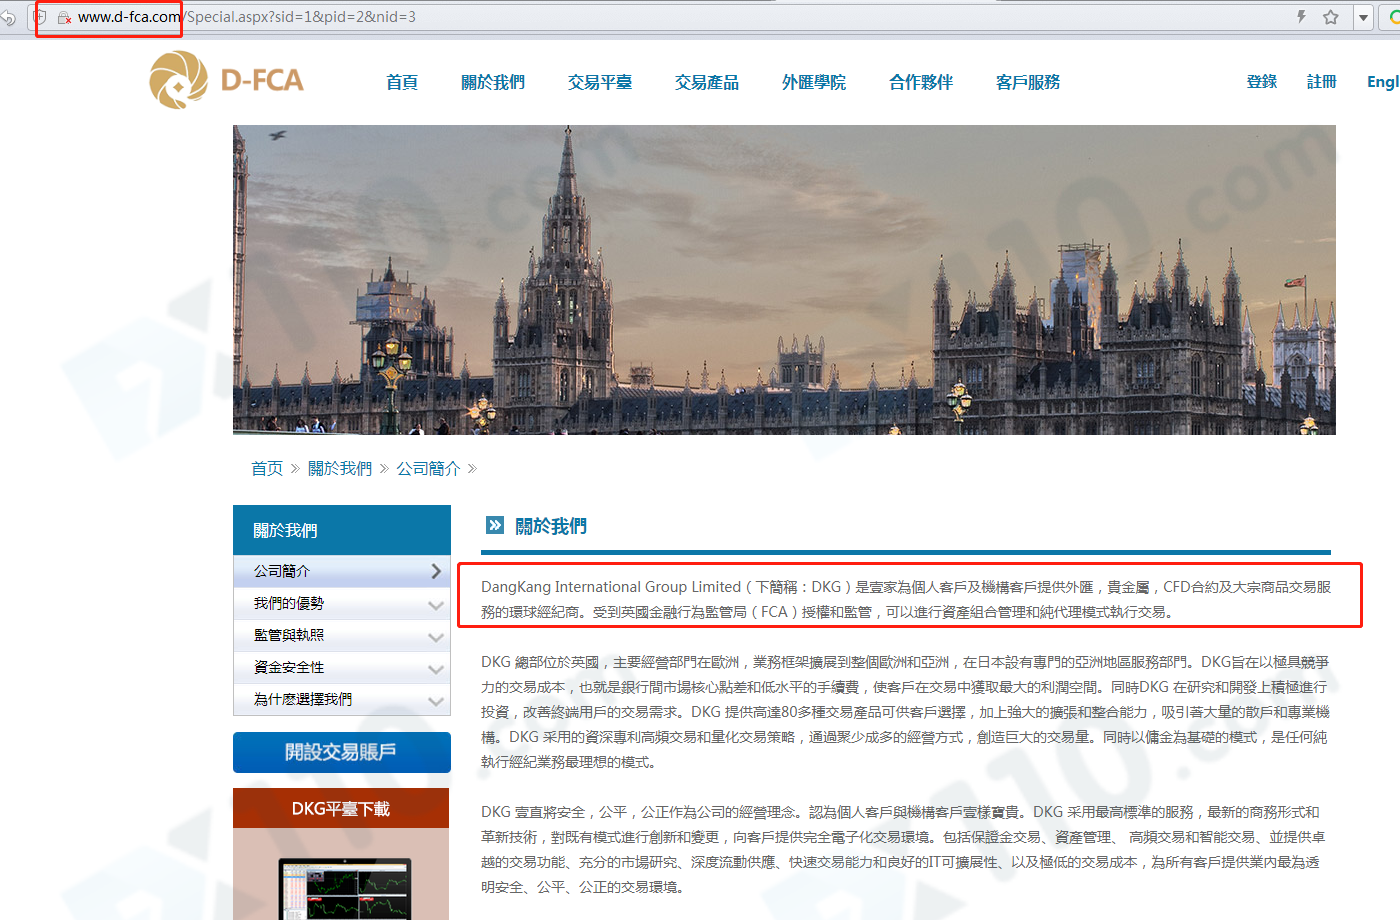Viewport: 1400px width, 920px height.
Task: Switch language via the English link
Action: [1383, 82]
